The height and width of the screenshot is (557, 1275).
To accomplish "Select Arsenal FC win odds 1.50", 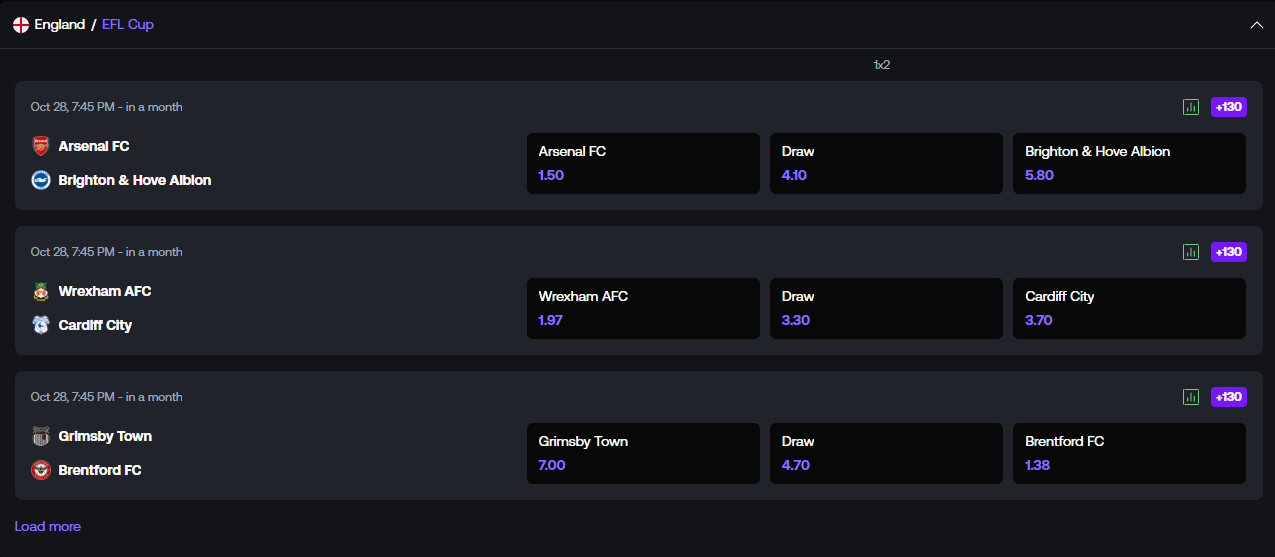I will (x=643, y=163).
